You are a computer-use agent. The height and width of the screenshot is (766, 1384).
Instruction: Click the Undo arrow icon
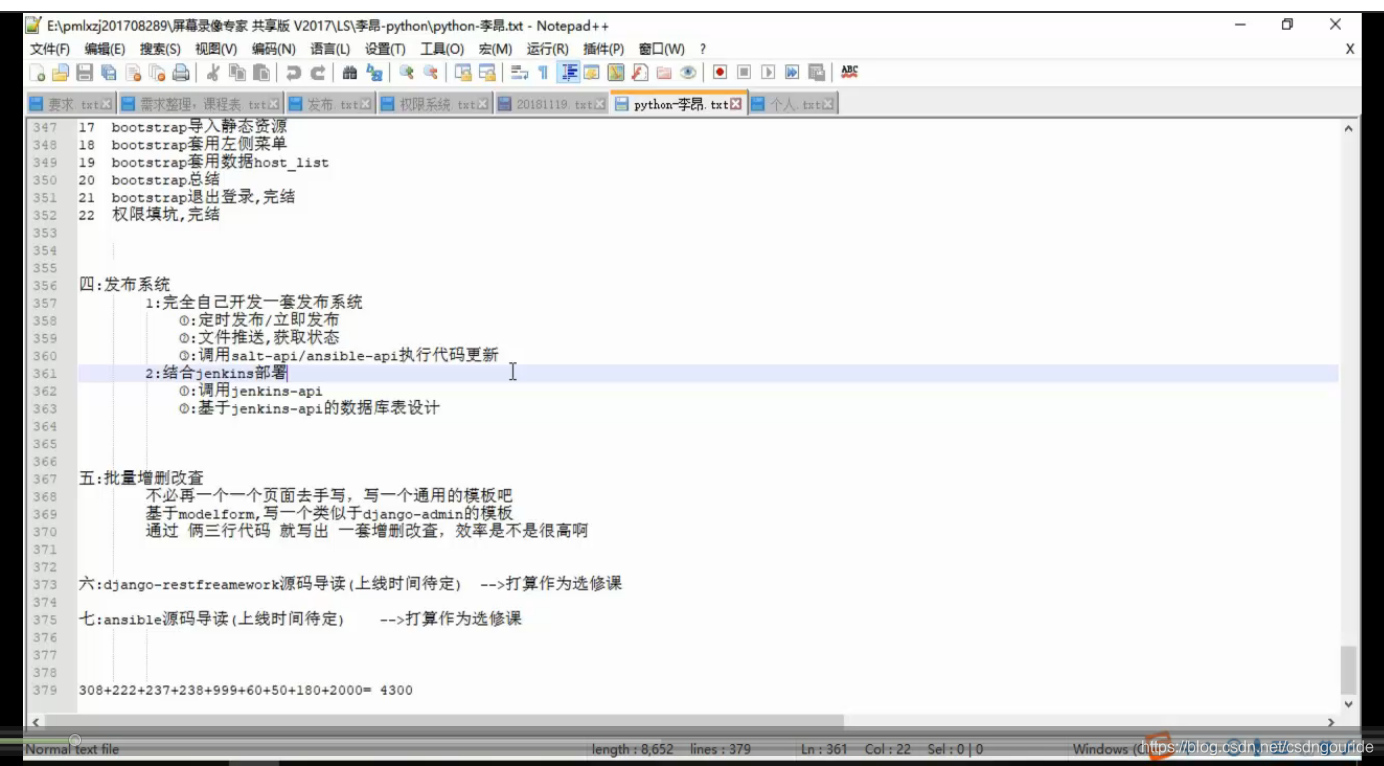pyautogui.click(x=293, y=72)
